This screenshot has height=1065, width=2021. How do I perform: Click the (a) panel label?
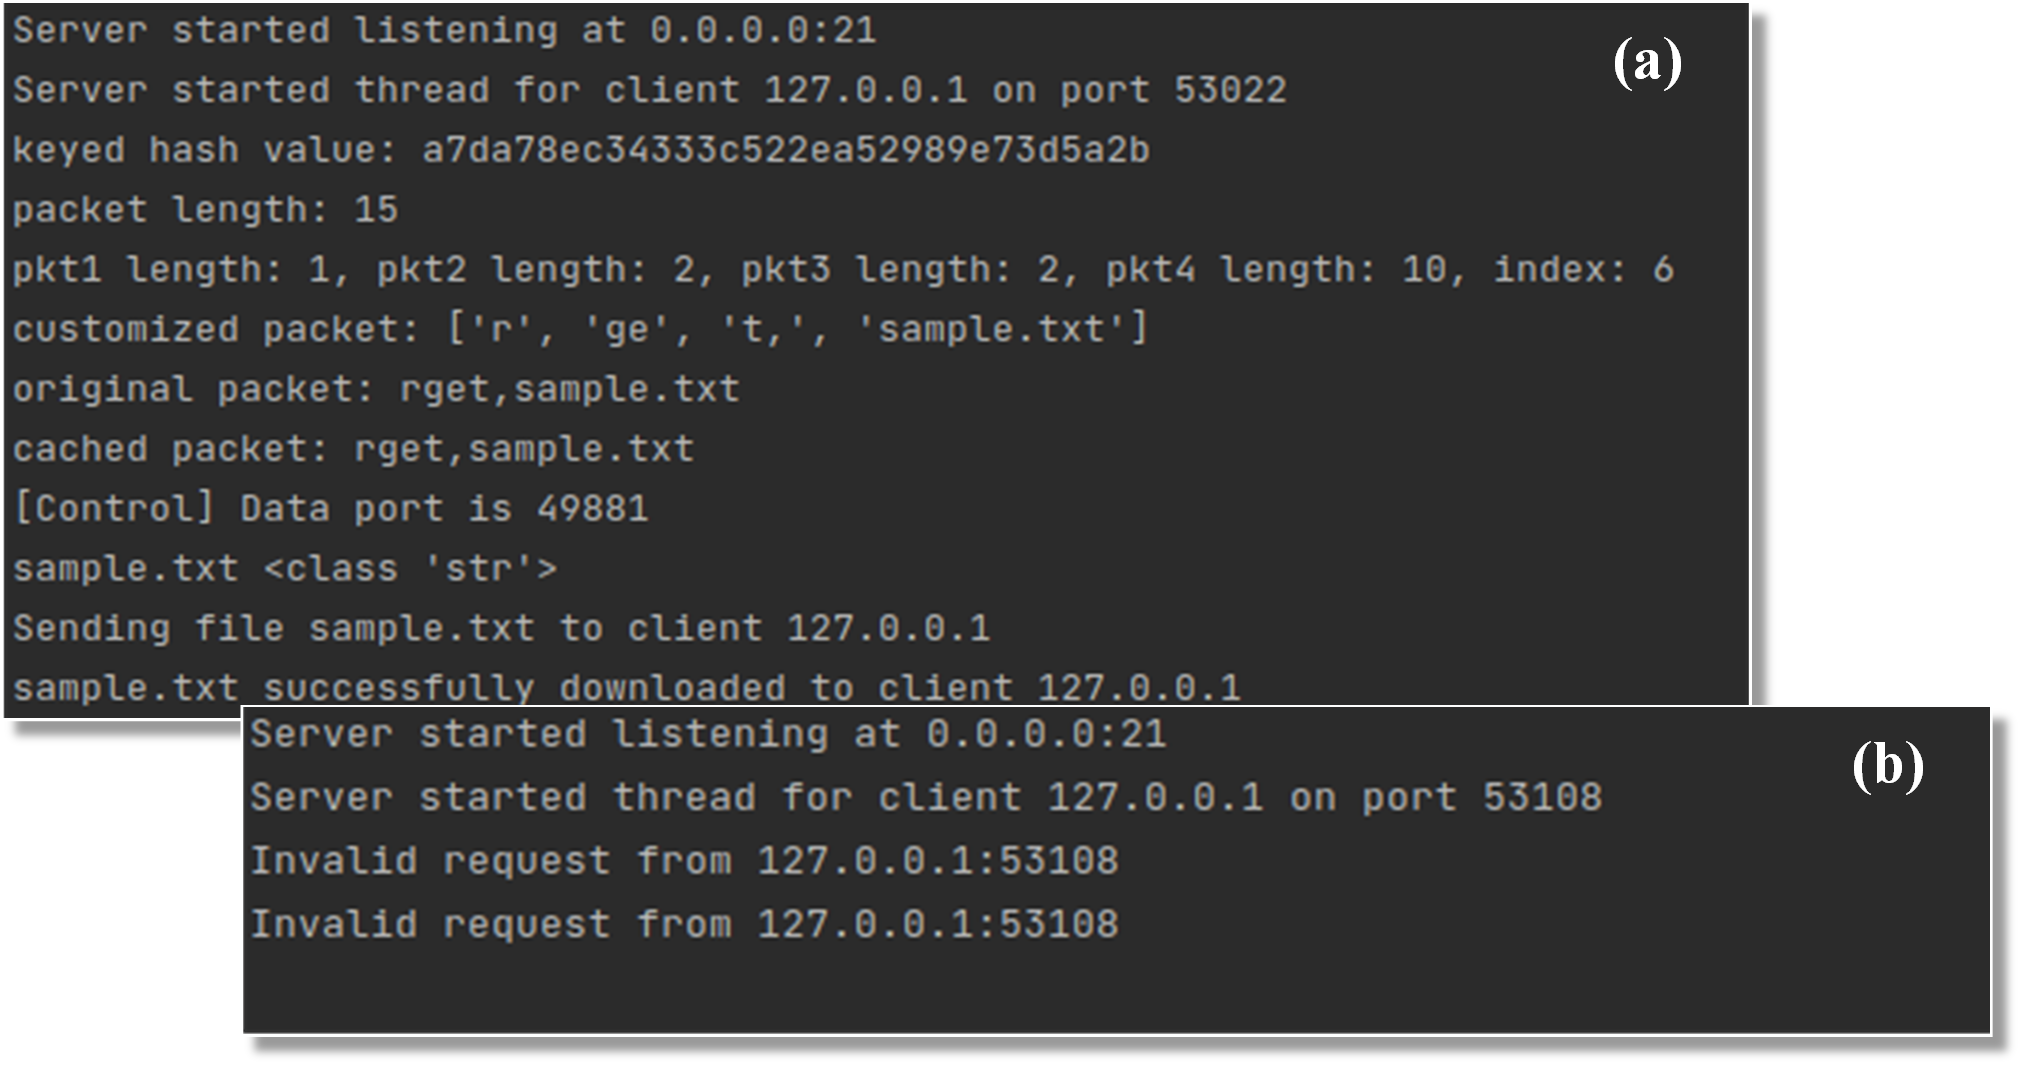point(1647,63)
